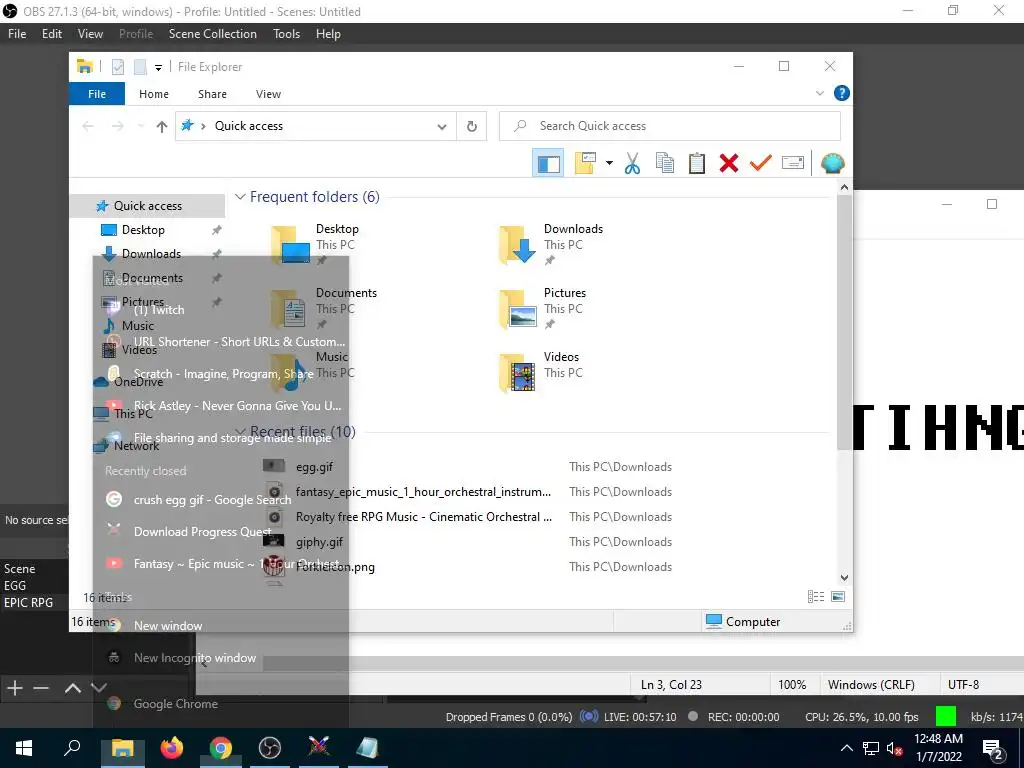Click the Search Quick access field
This screenshot has height=768, width=1024.
tap(670, 126)
